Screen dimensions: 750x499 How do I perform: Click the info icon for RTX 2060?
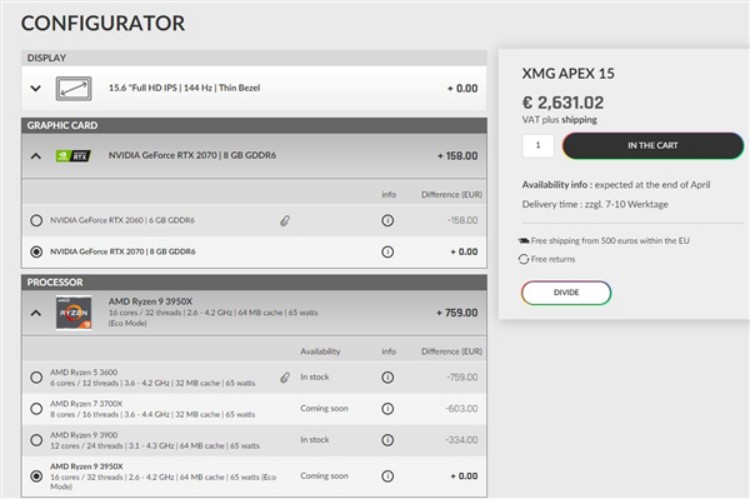point(387,221)
